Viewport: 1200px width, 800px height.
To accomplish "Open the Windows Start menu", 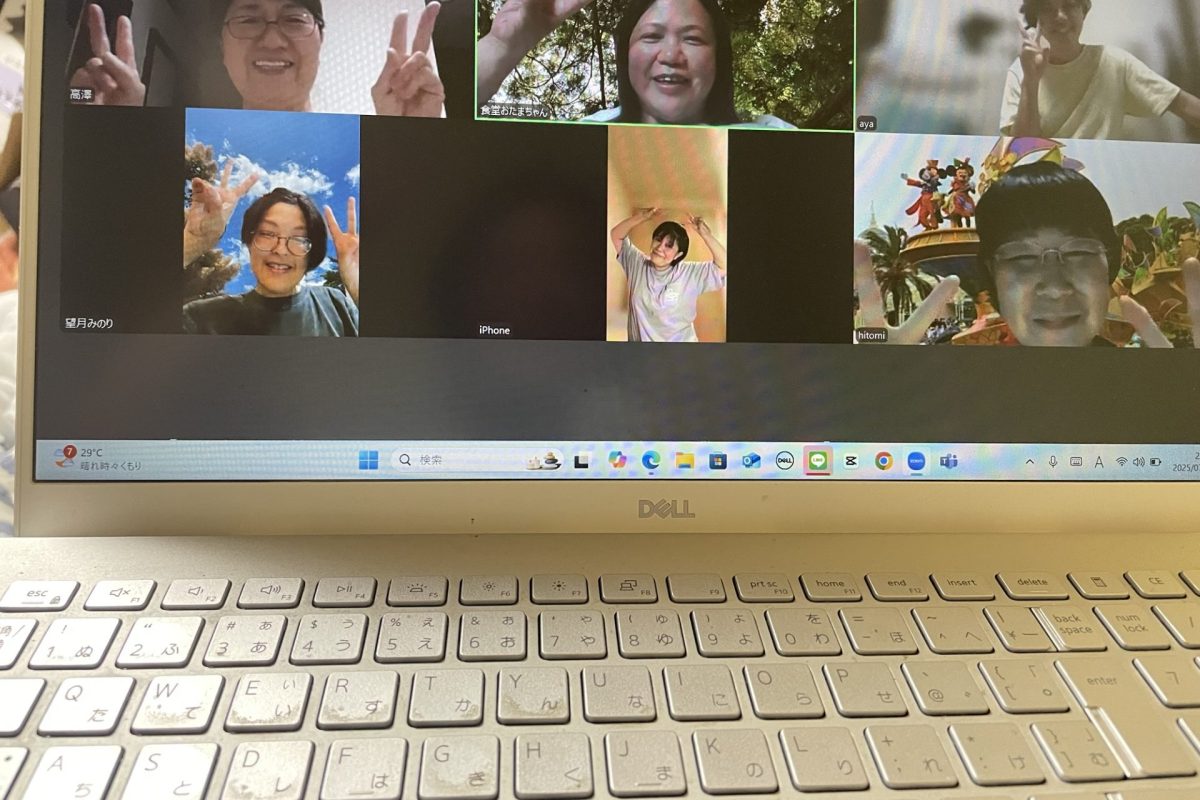I will (368, 460).
